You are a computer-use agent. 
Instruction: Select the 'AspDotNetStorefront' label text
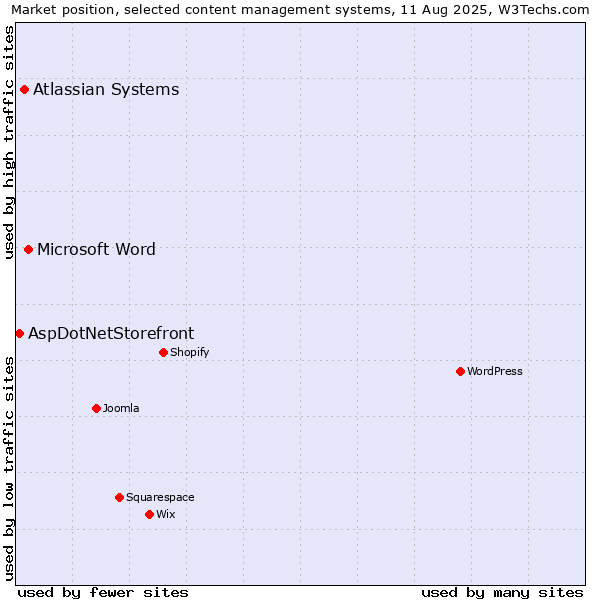point(111,334)
